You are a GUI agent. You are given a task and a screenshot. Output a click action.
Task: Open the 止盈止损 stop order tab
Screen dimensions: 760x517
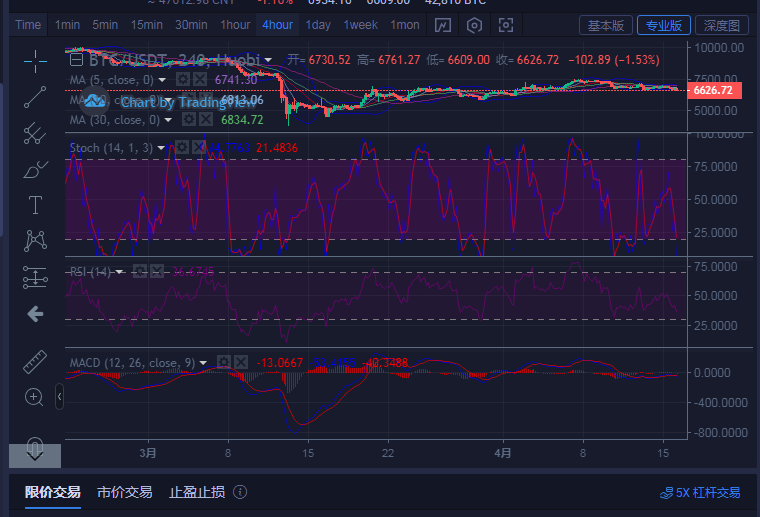[x=197, y=492]
